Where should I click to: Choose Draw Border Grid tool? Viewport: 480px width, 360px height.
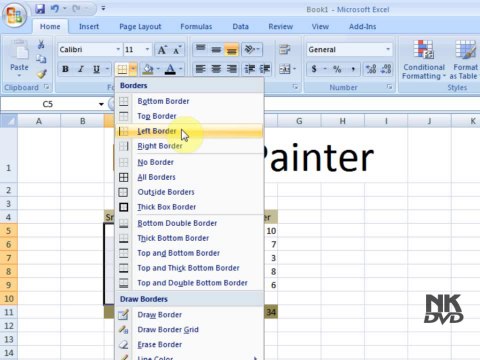(189, 330)
